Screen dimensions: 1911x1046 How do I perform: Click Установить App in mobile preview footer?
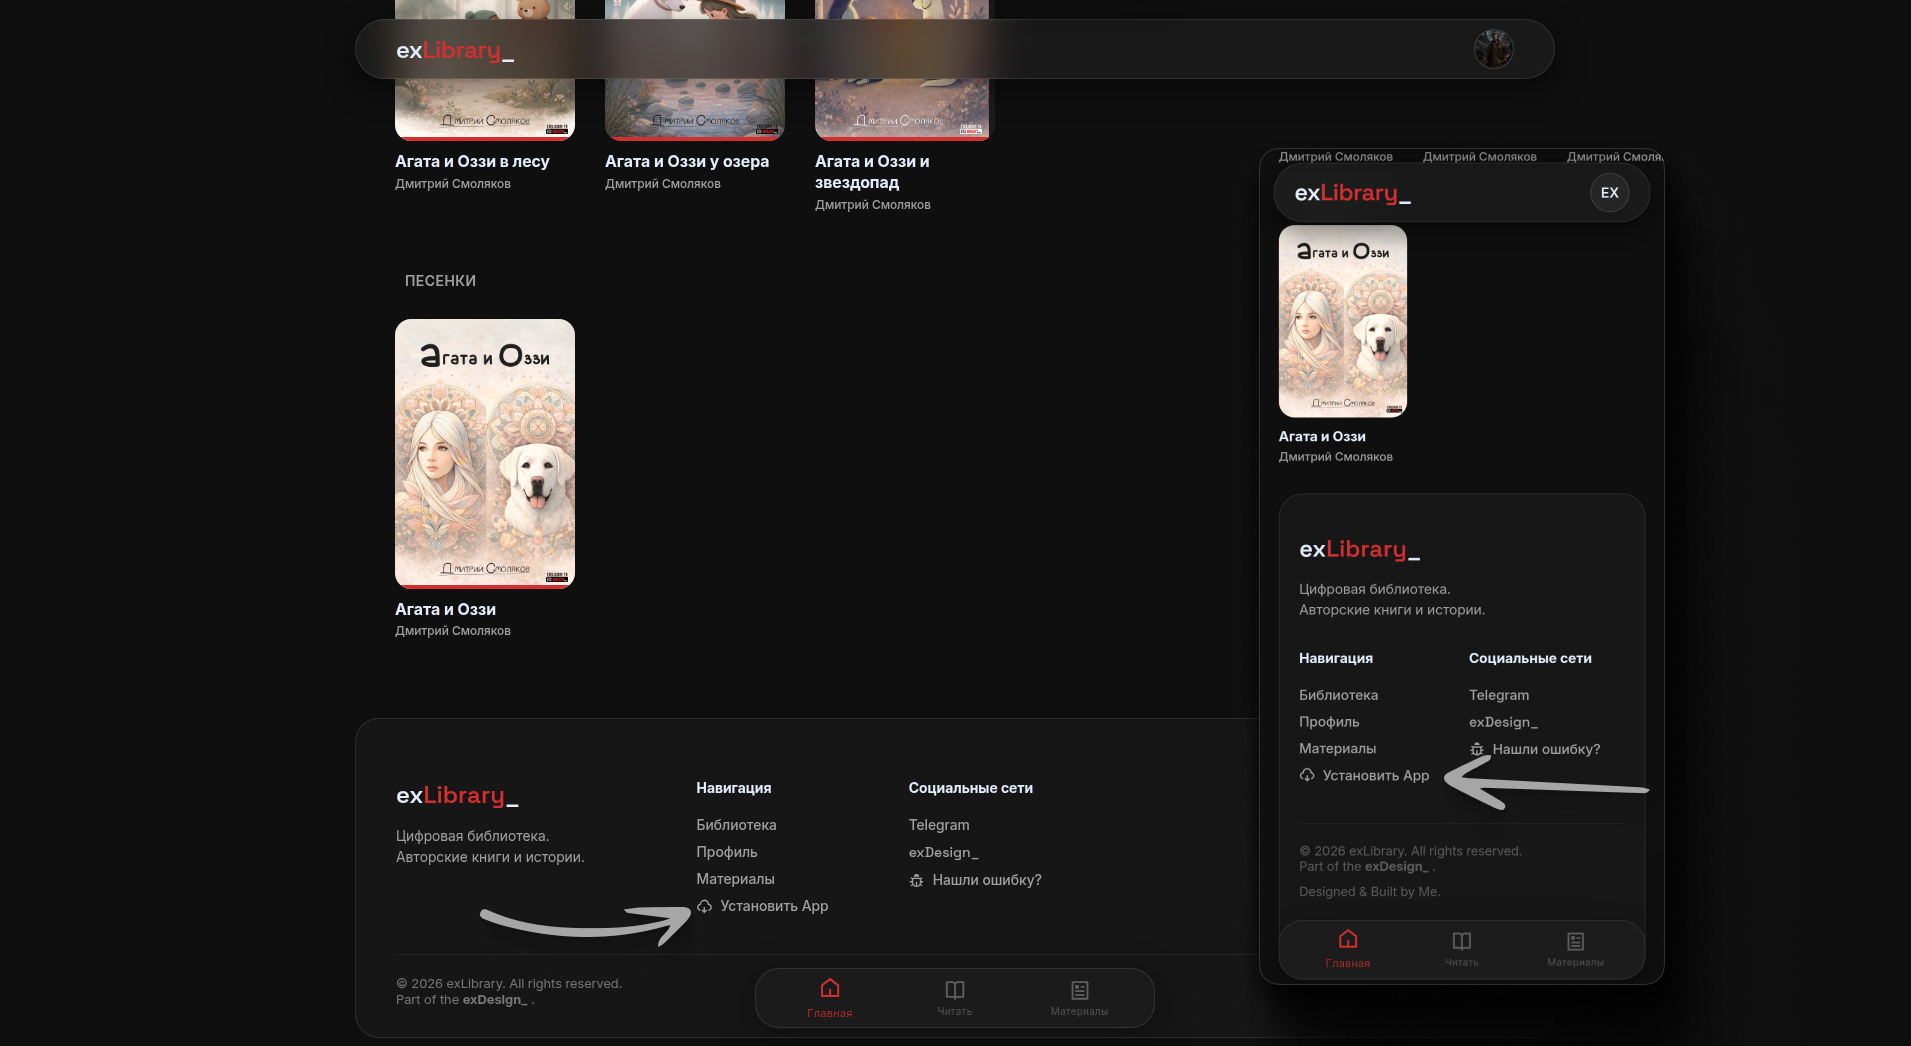1375,776
